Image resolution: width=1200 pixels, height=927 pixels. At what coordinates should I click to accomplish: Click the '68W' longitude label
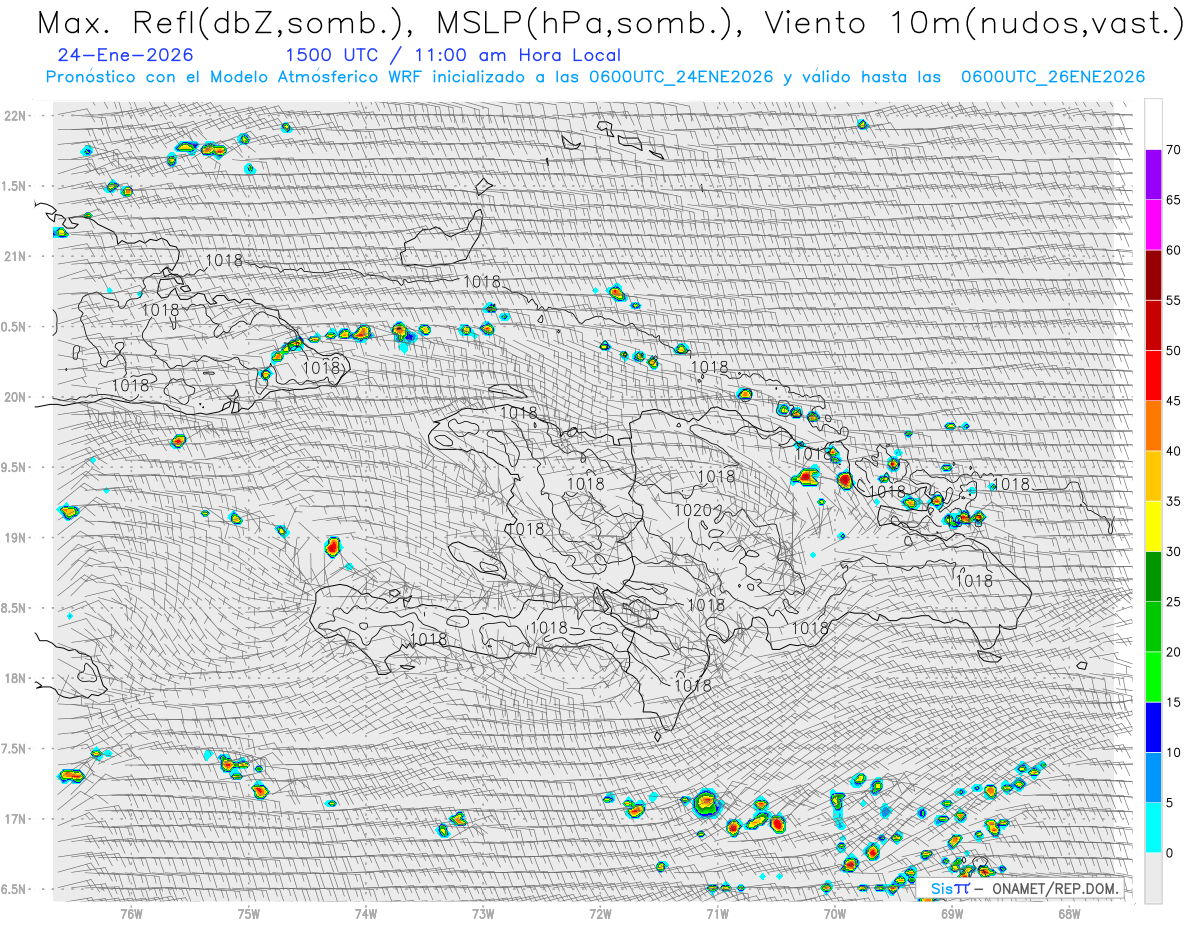(x=1069, y=912)
